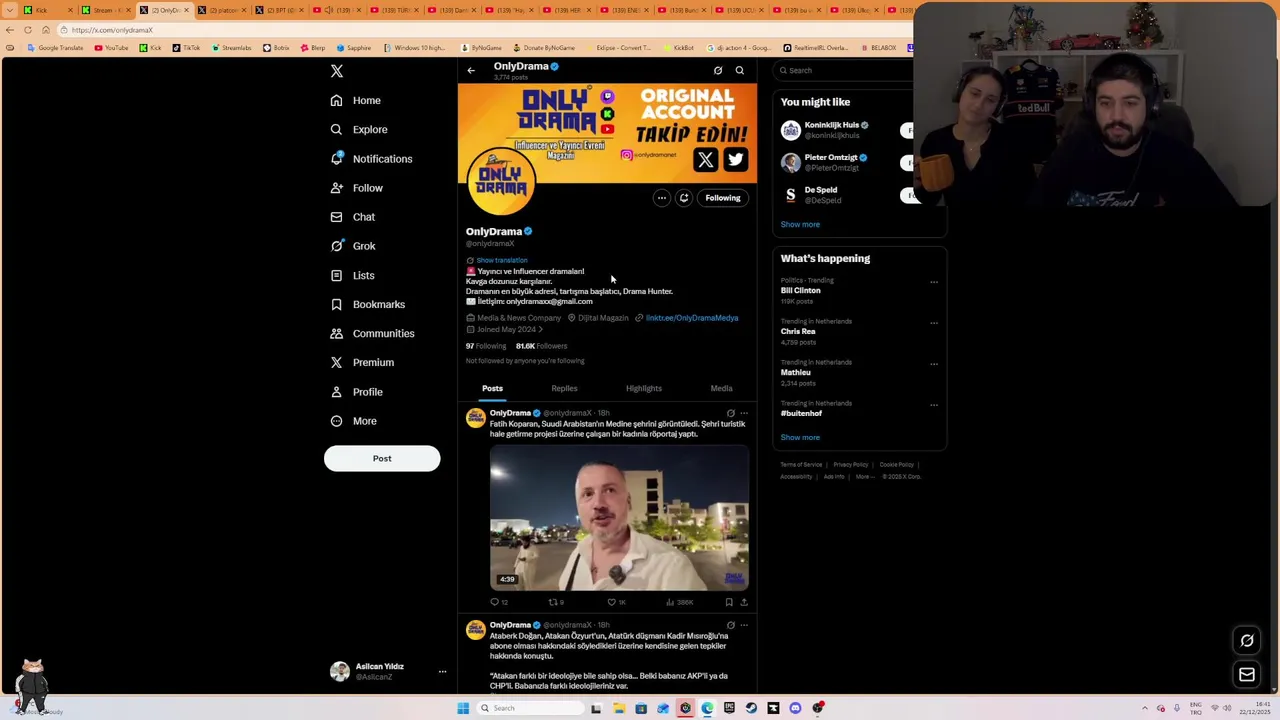Switch to the Media tab

tap(721, 388)
